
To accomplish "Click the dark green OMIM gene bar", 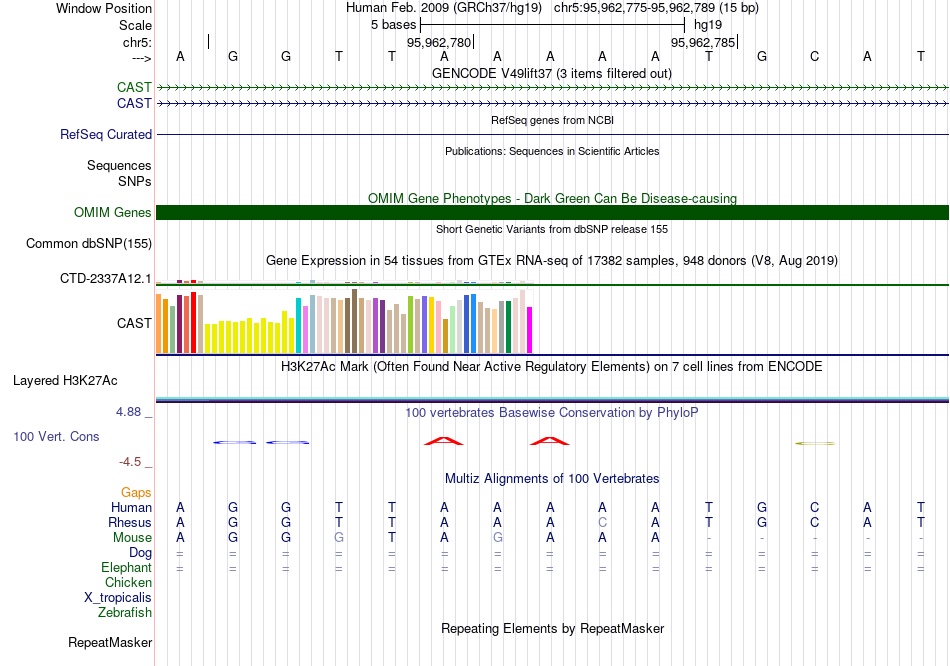I will (x=552, y=213).
